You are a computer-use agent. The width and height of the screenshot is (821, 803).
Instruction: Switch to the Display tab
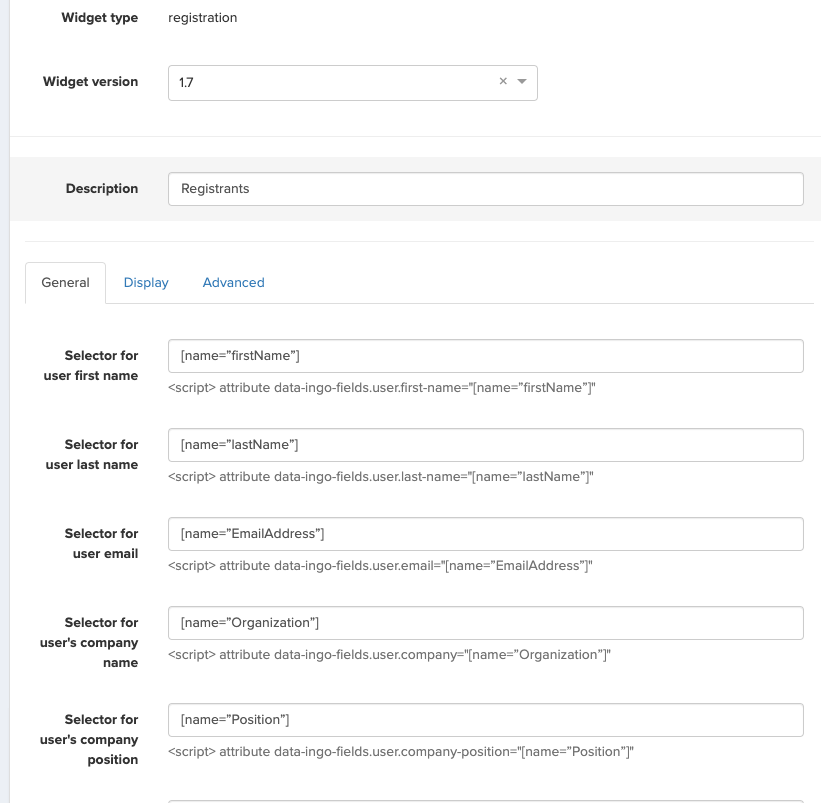(146, 282)
